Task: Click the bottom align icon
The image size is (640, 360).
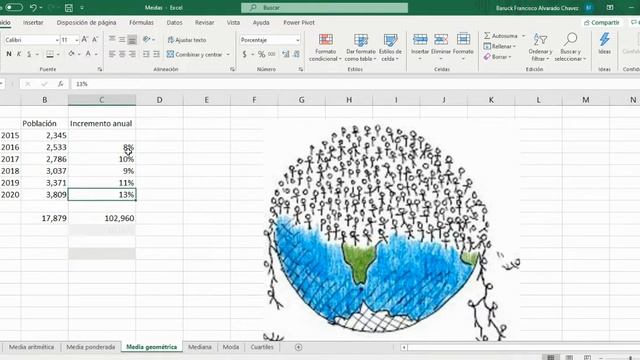Action: pyautogui.click(x=132, y=40)
